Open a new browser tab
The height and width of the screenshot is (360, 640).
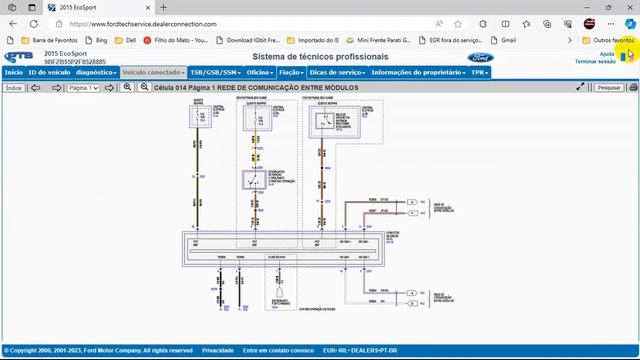pos(164,7)
